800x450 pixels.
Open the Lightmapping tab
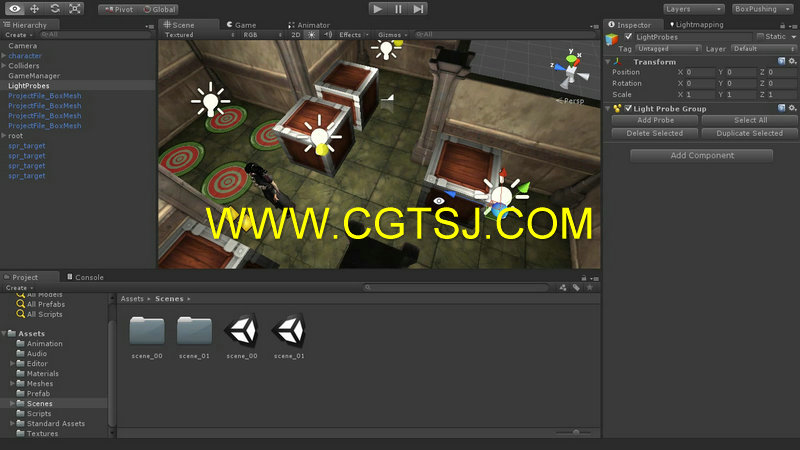(x=697, y=24)
